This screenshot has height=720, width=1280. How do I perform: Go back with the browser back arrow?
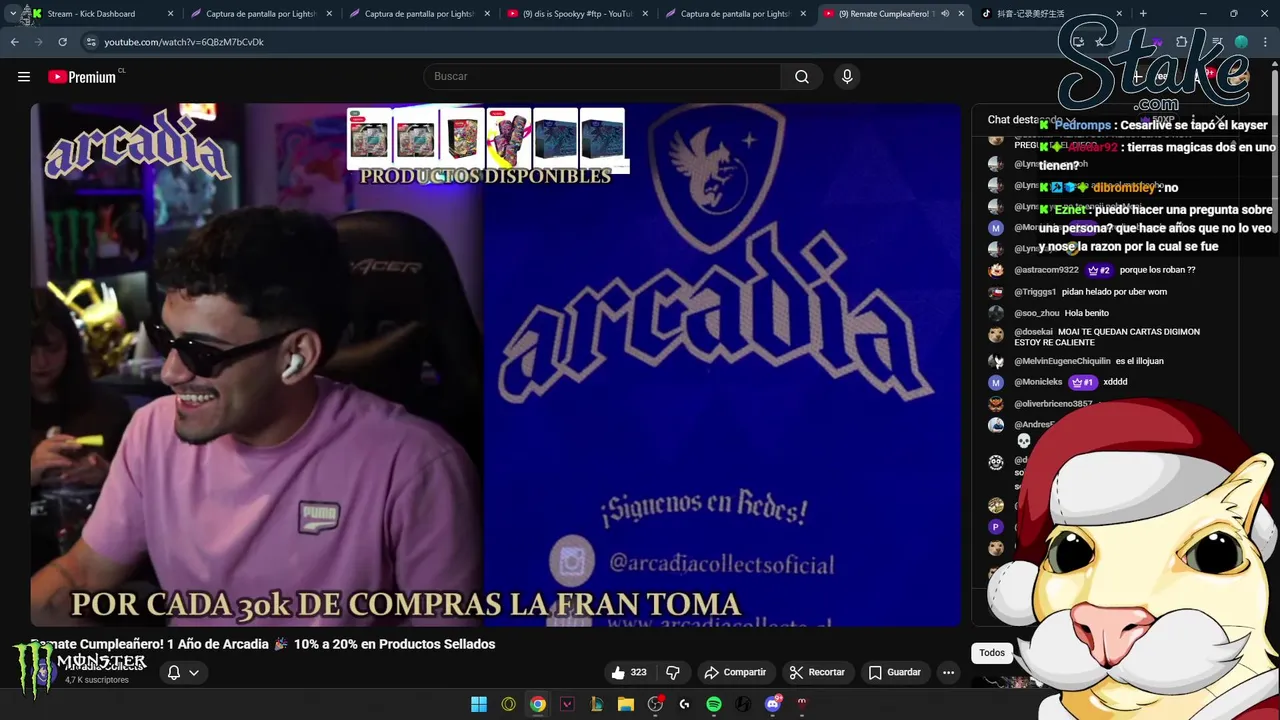pos(15,42)
